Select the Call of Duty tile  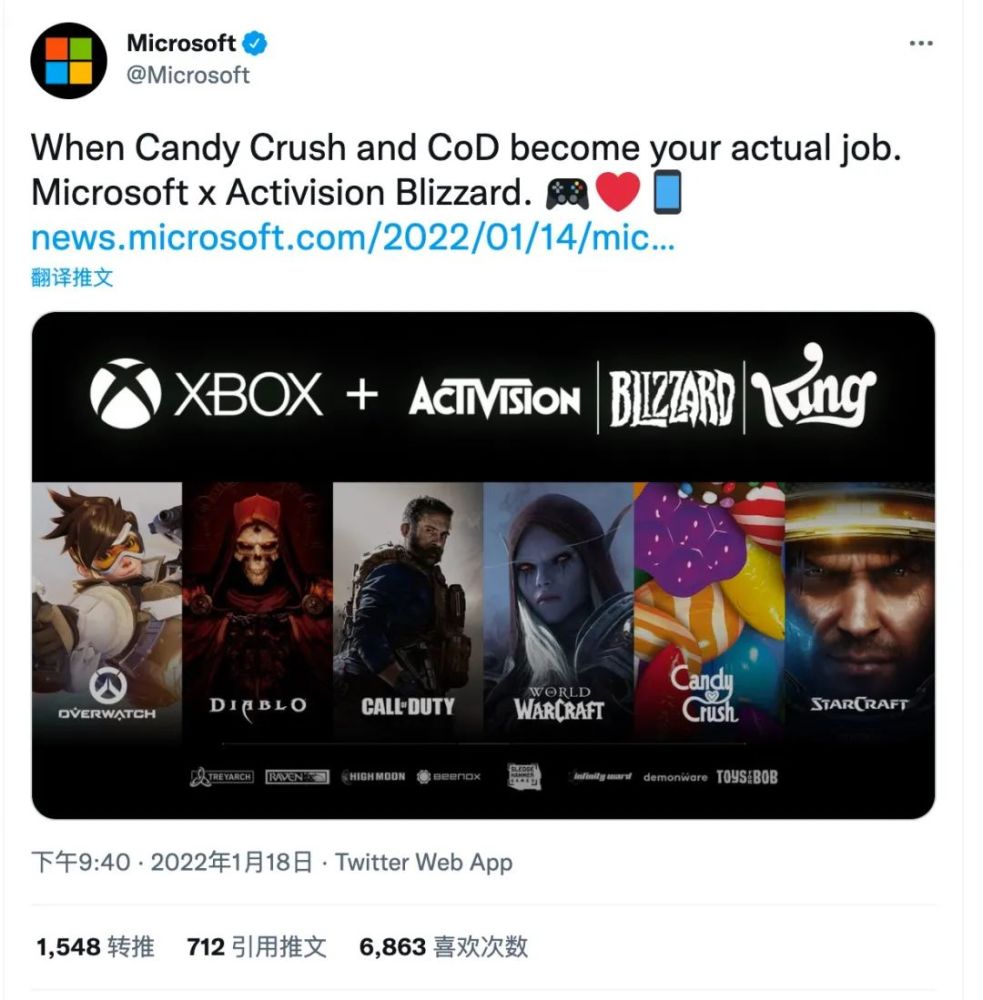point(408,612)
